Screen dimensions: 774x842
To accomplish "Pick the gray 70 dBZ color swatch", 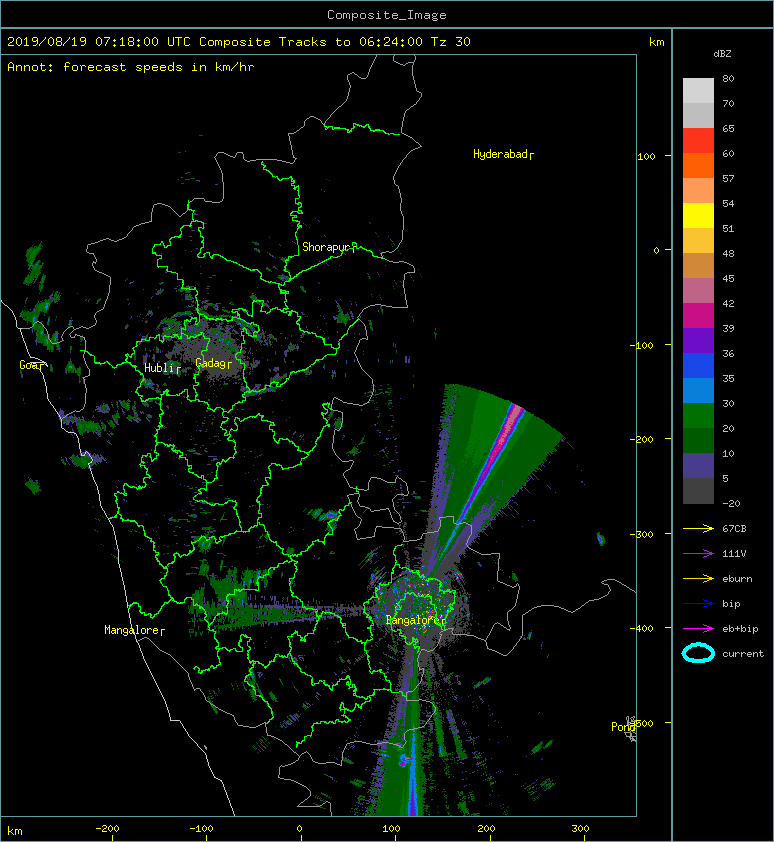I will coord(698,115).
